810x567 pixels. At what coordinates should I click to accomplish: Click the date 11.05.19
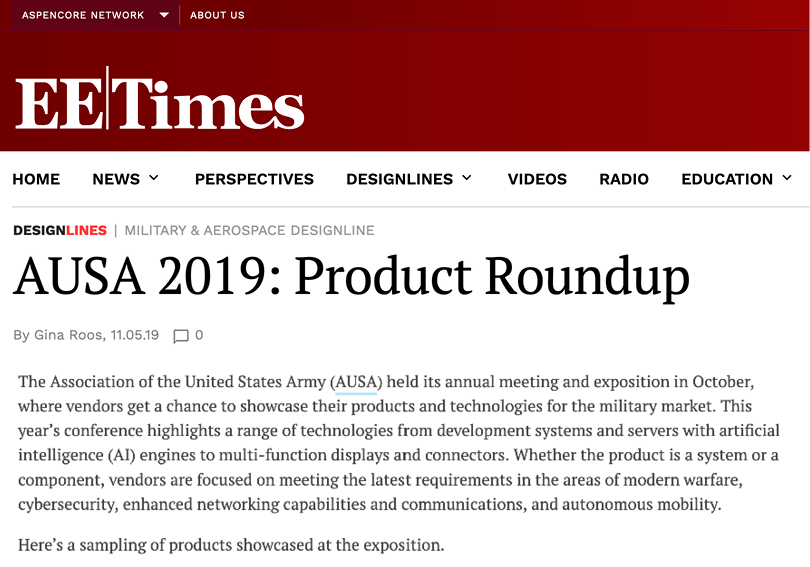(134, 335)
